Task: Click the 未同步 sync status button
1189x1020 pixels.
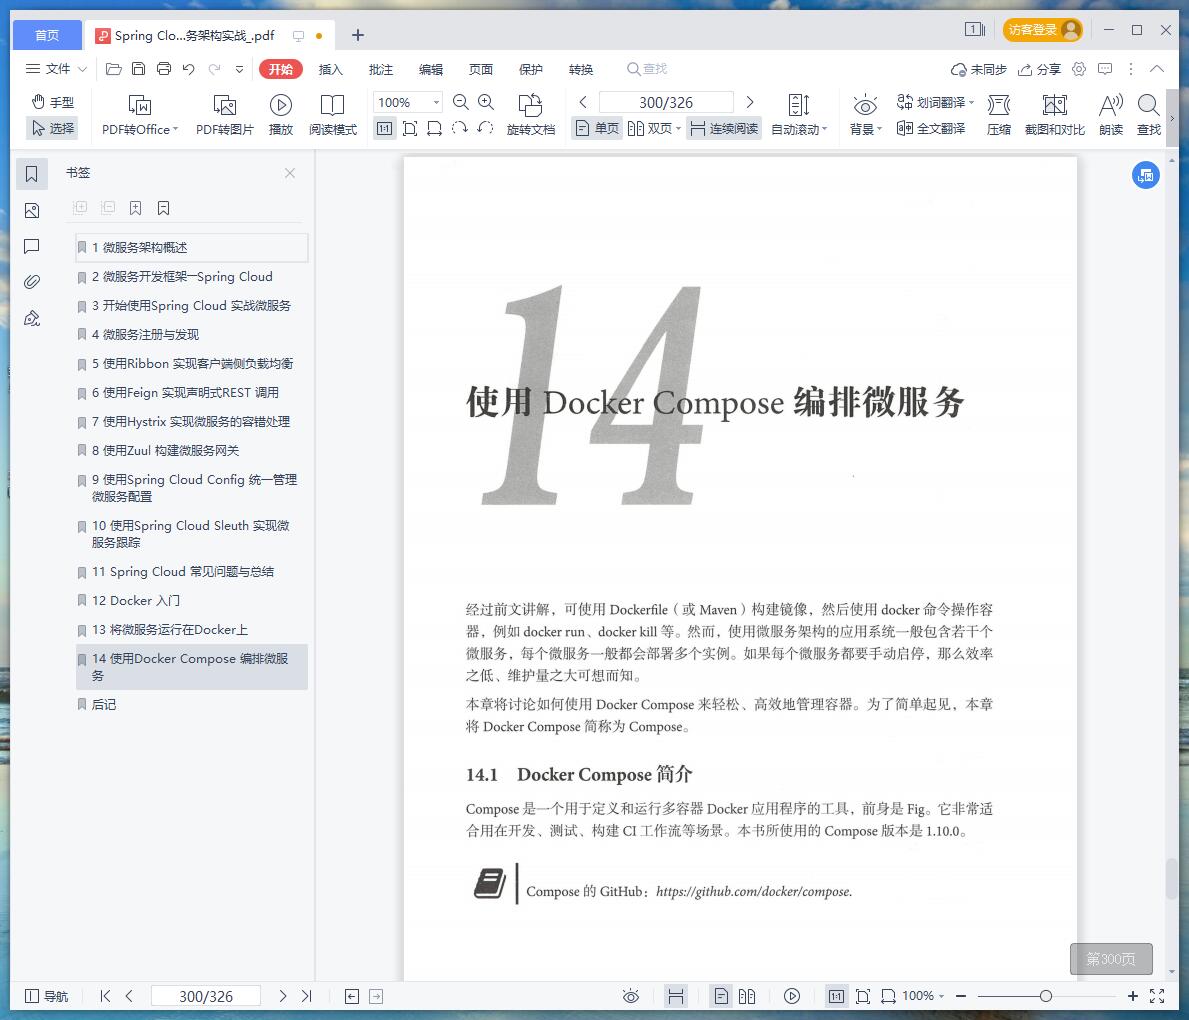Action: [978, 69]
